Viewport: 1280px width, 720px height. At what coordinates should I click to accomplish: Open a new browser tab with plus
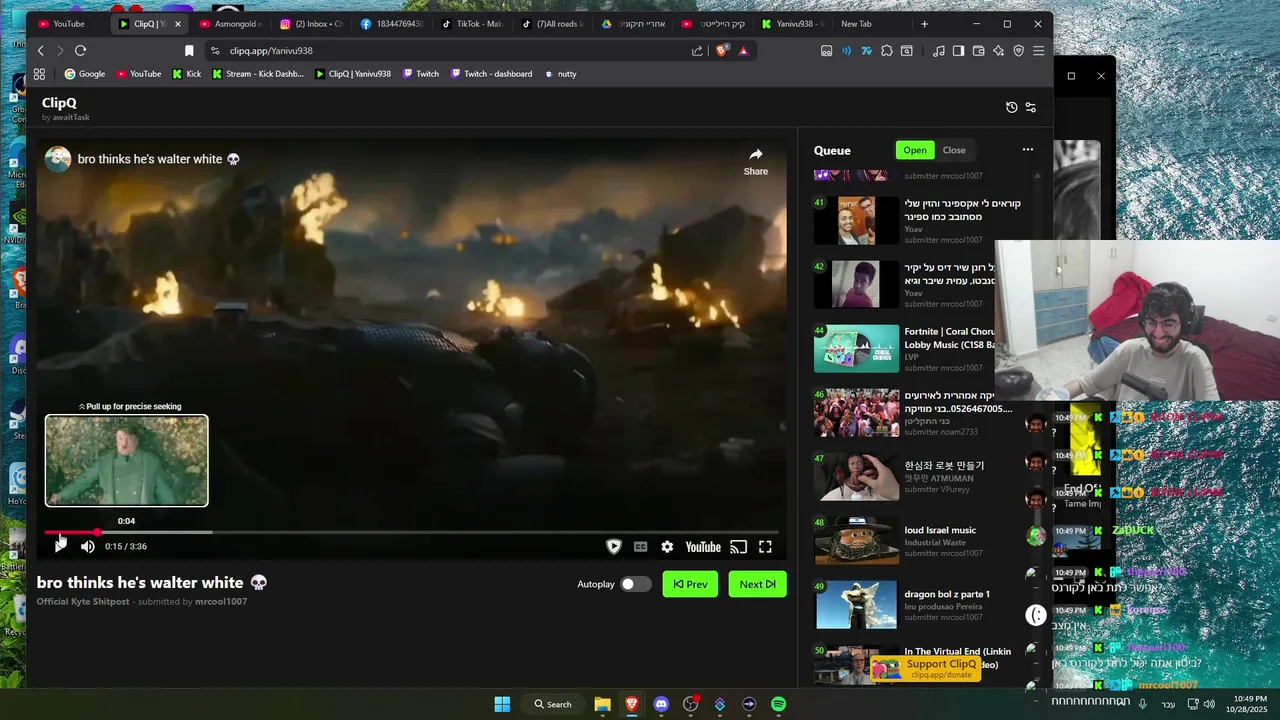(924, 24)
